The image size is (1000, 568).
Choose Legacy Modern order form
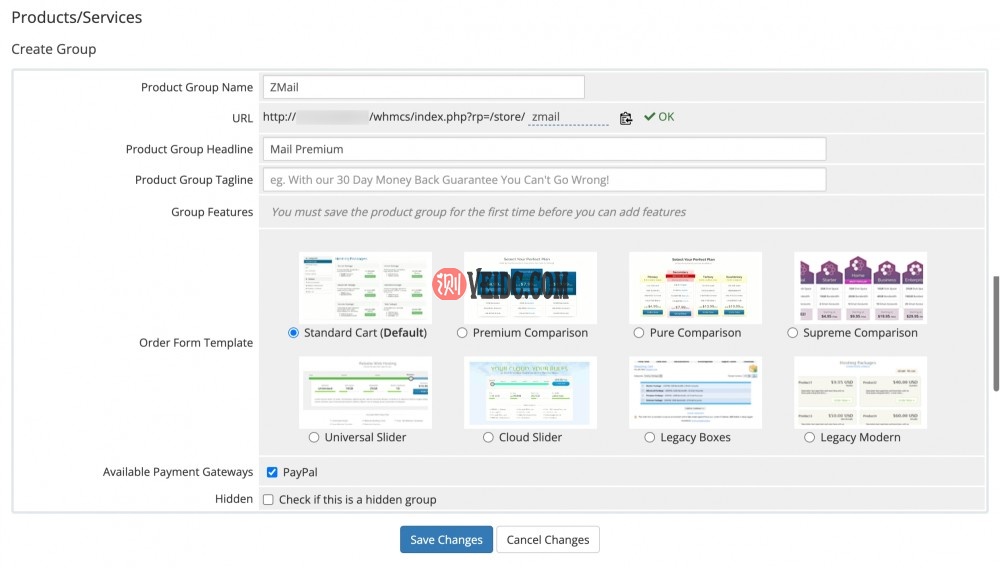pos(810,437)
